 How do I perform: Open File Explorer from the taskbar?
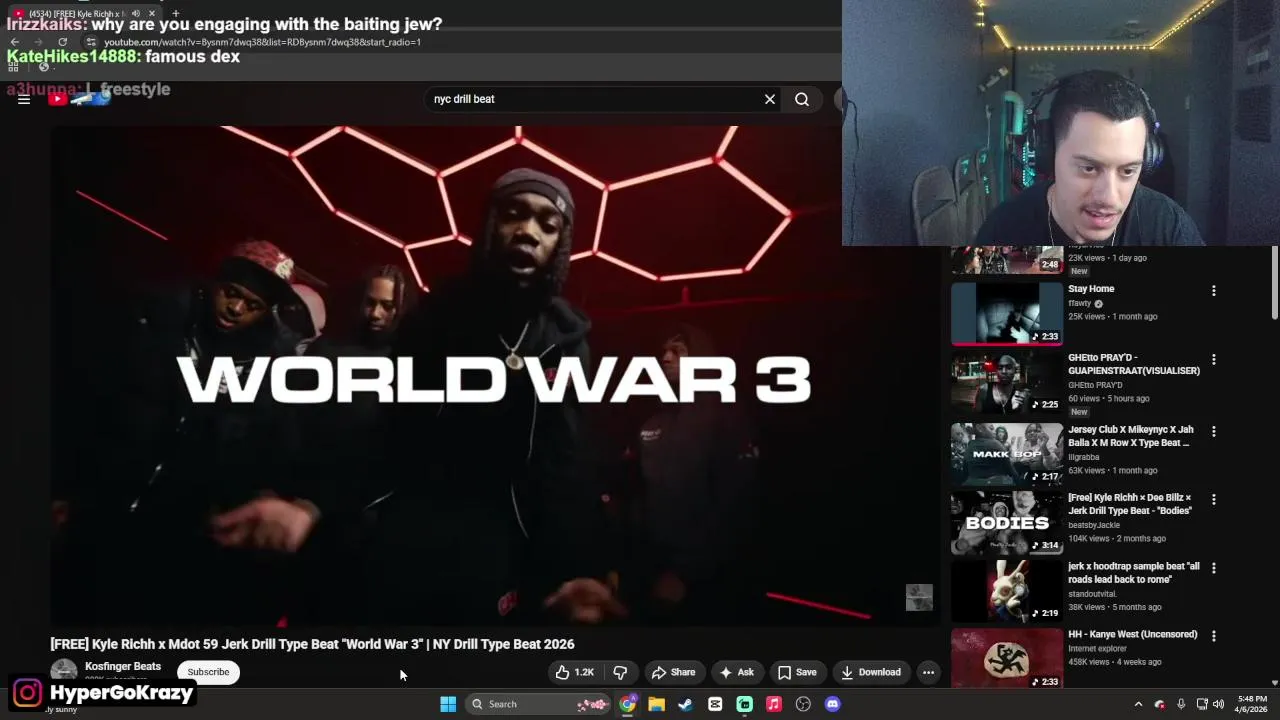coord(656,704)
